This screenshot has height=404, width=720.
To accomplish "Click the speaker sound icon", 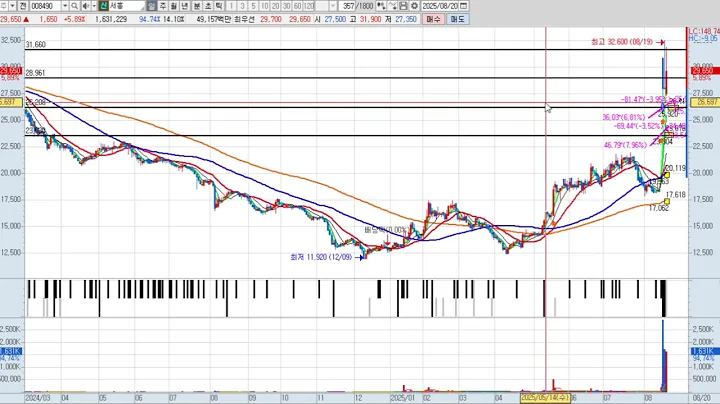I will pos(86,6).
